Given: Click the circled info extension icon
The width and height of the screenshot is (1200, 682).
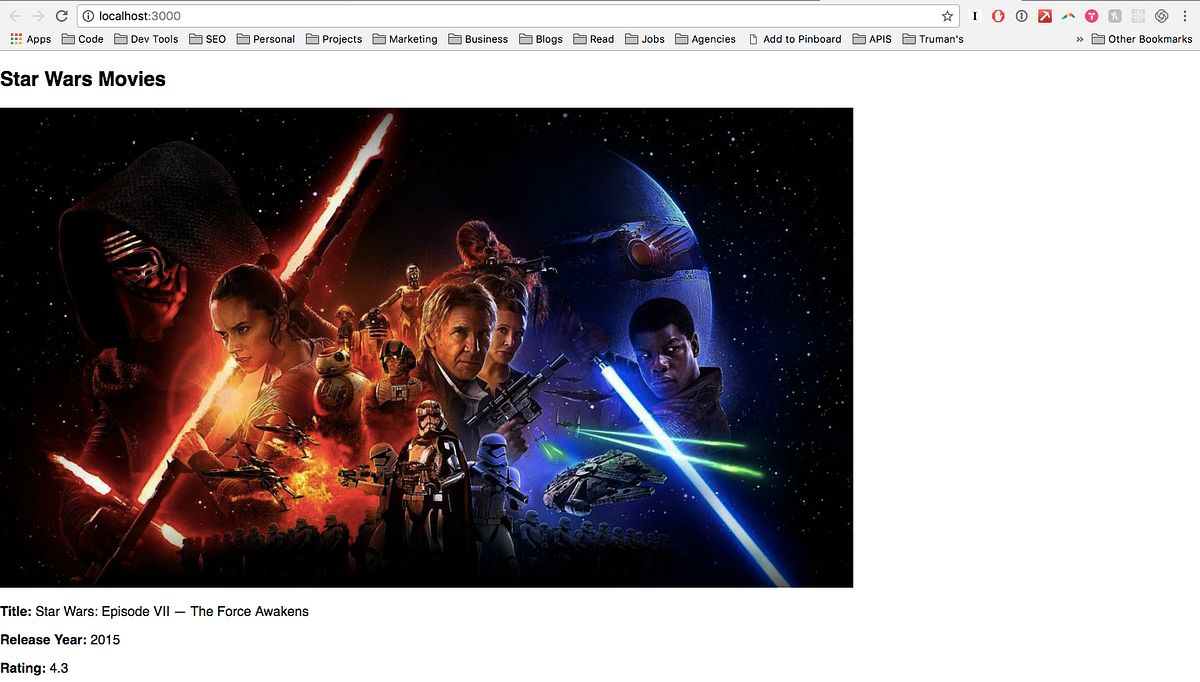Looking at the screenshot, I should coord(1021,16).
